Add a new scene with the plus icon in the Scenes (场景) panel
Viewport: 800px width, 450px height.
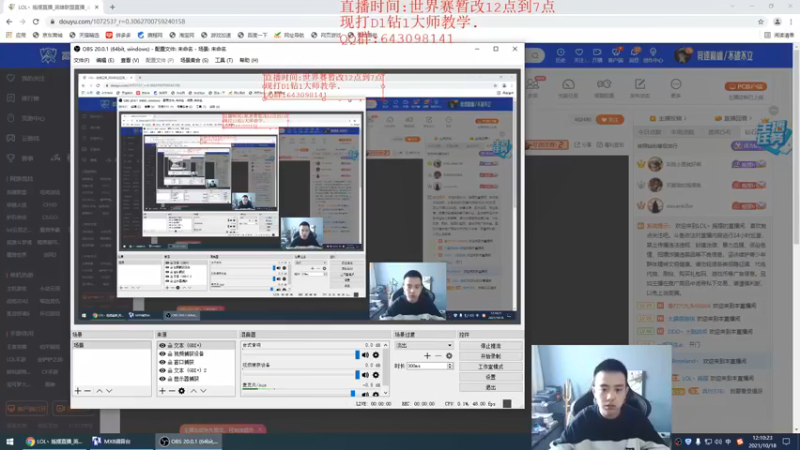[78, 391]
